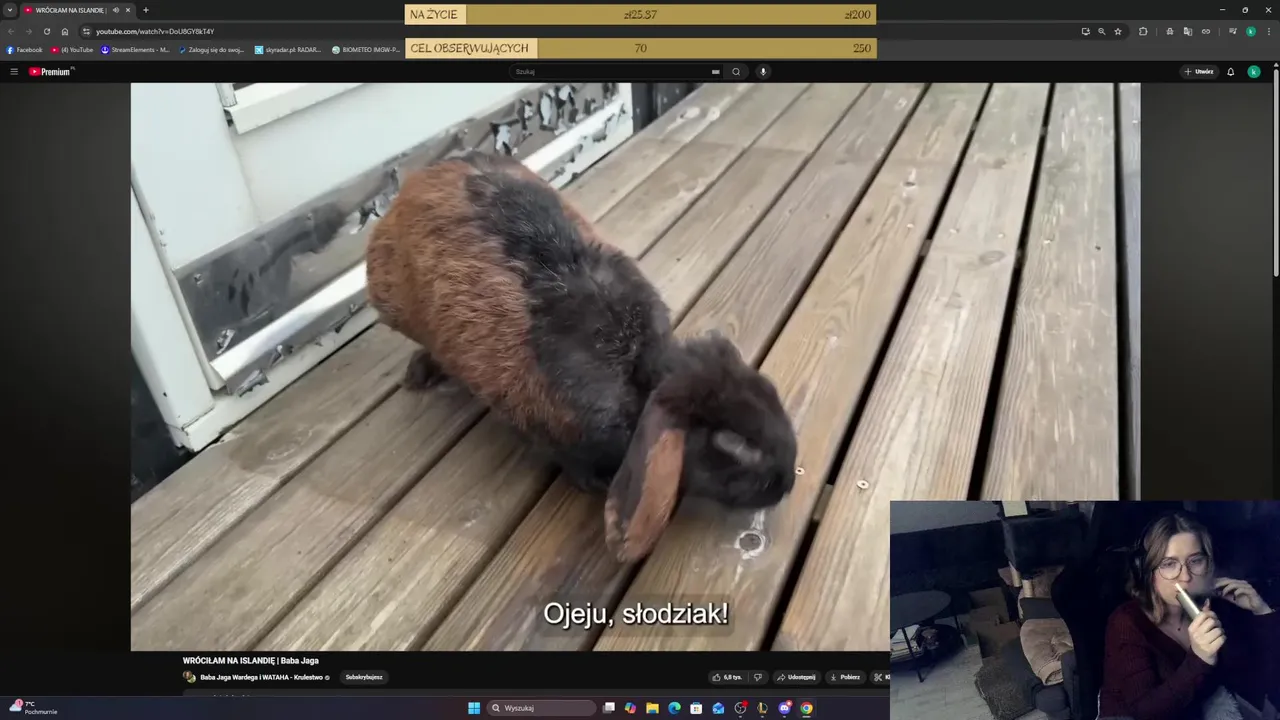Open the skyradar.pl RADAR bookmark
The image size is (1280, 720).
289,49
